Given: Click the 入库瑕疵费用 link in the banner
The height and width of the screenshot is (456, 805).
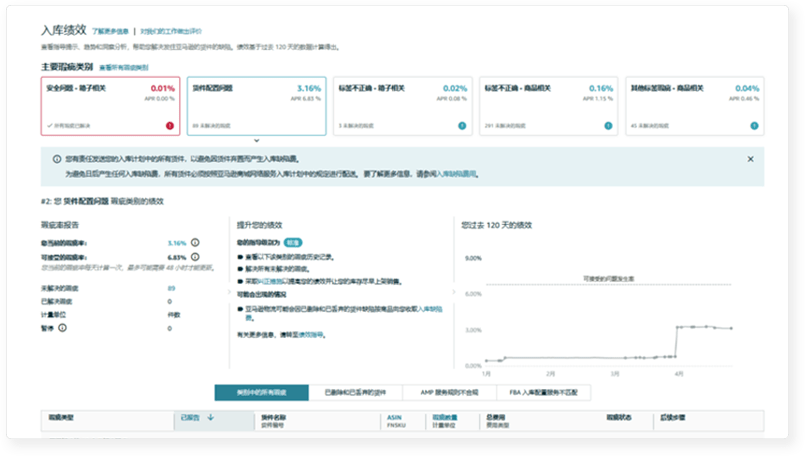Looking at the screenshot, I should 455,174.
